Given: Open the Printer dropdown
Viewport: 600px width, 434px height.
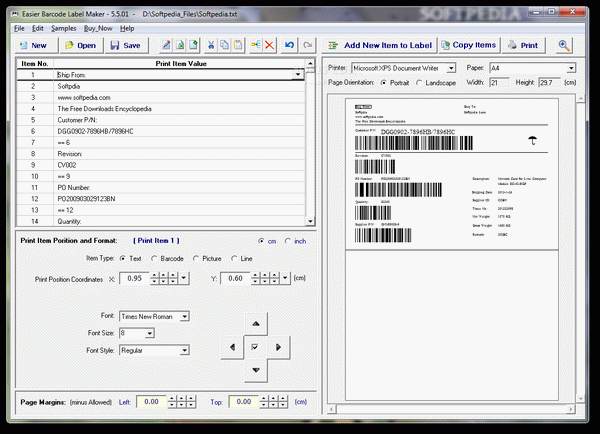Looking at the screenshot, I should [451, 68].
